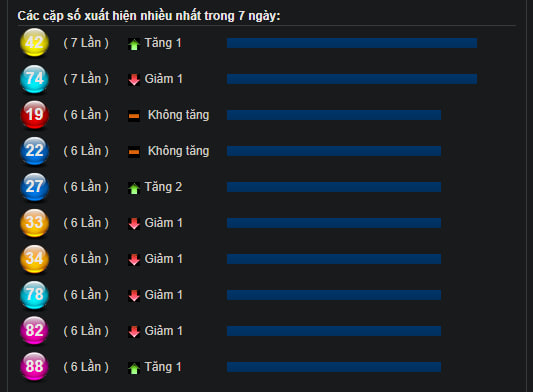The image size is (533, 392).
Task: Select the orange number 33 ball
Action: click(34, 223)
